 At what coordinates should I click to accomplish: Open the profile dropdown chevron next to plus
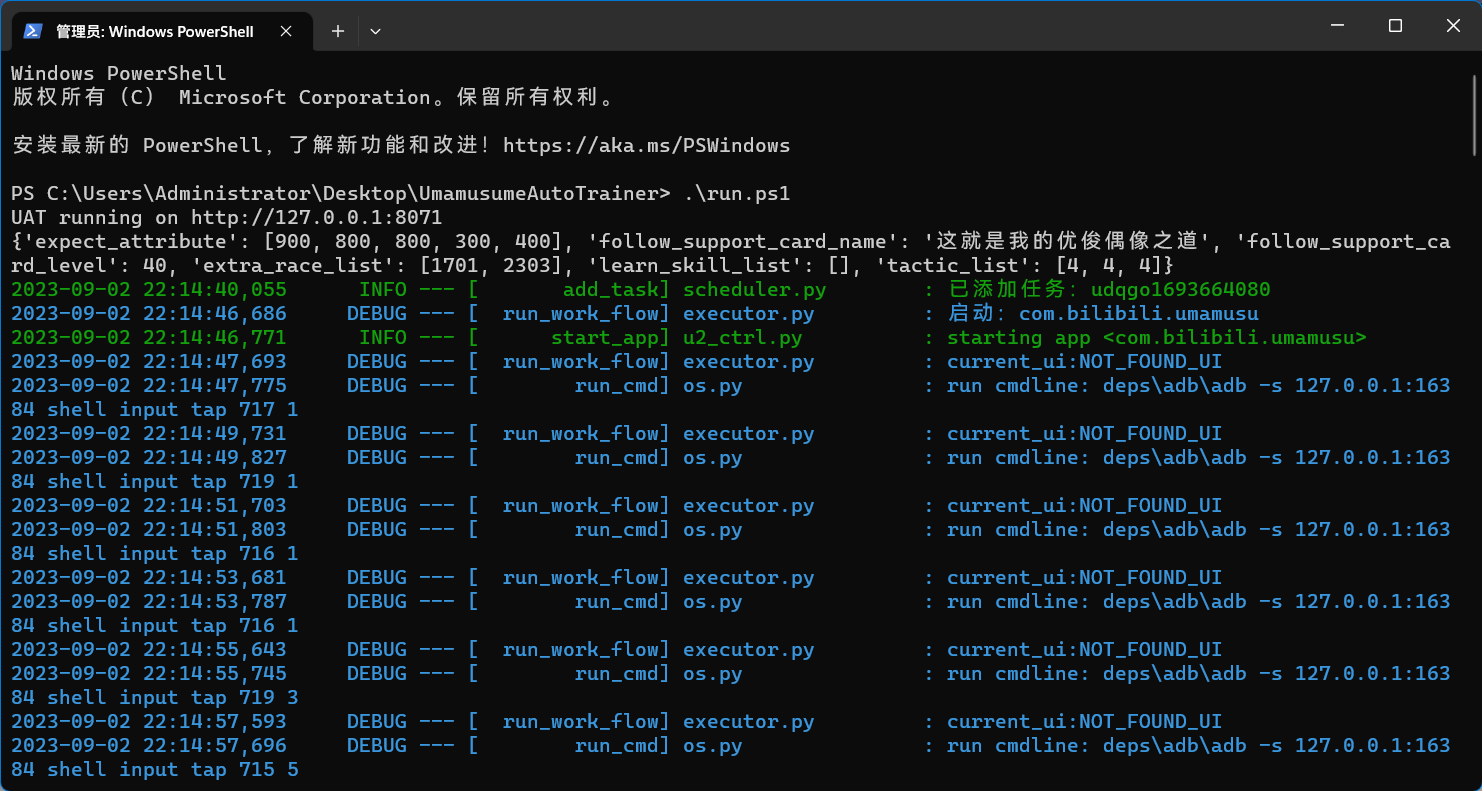[375, 31]
